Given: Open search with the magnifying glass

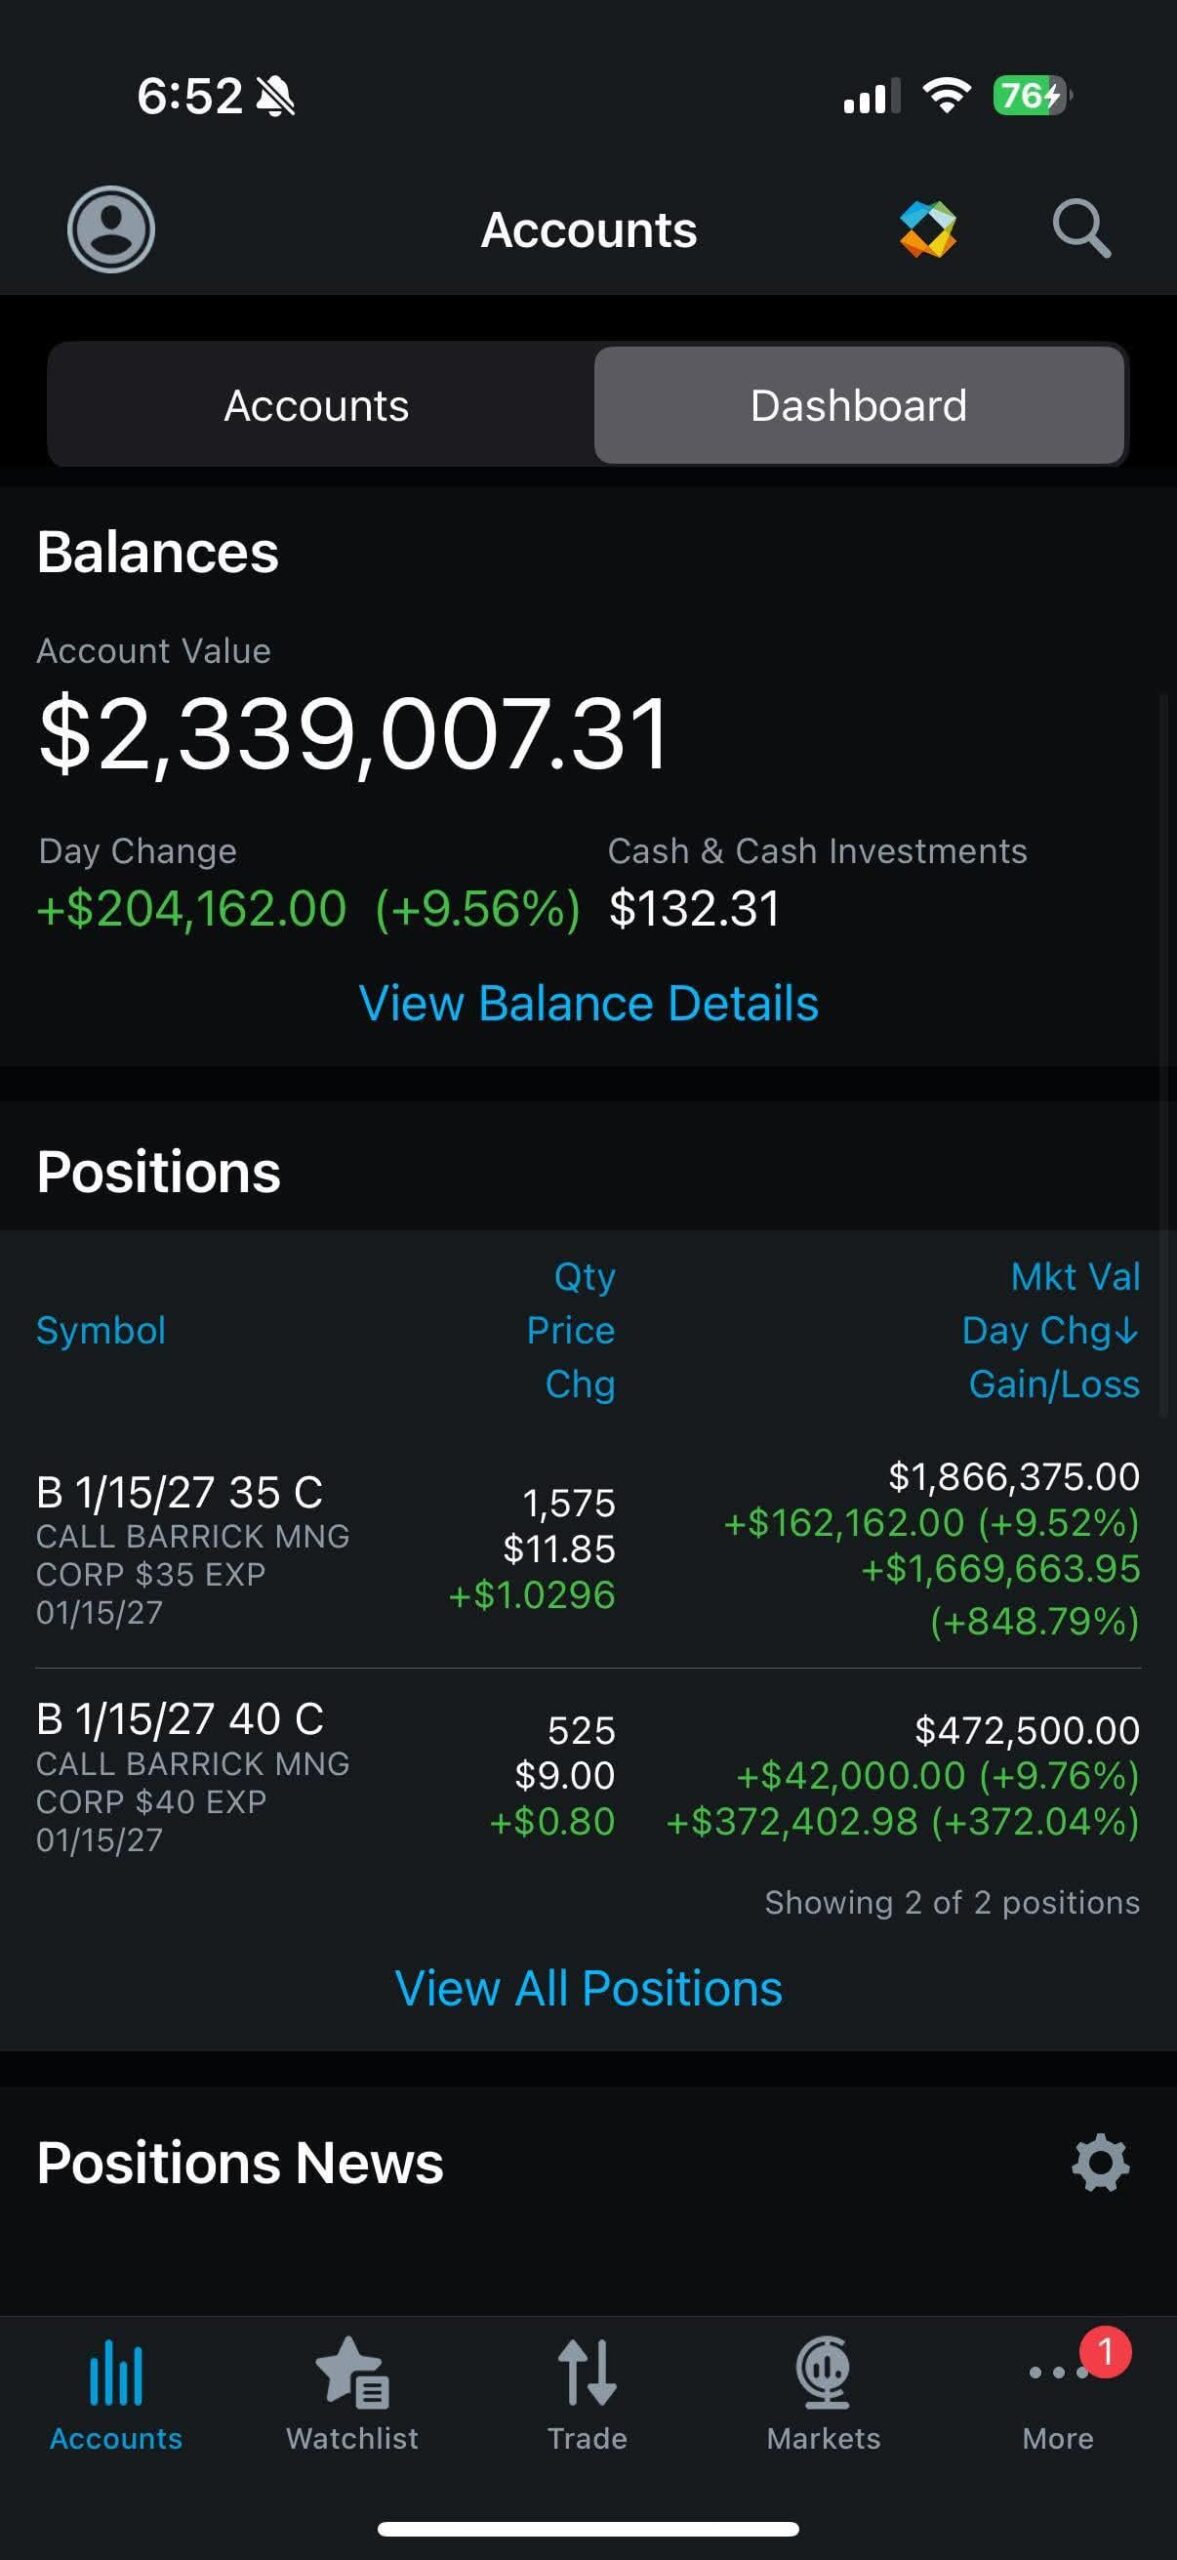Looking at the screenshot, I should coord(1081,229).
